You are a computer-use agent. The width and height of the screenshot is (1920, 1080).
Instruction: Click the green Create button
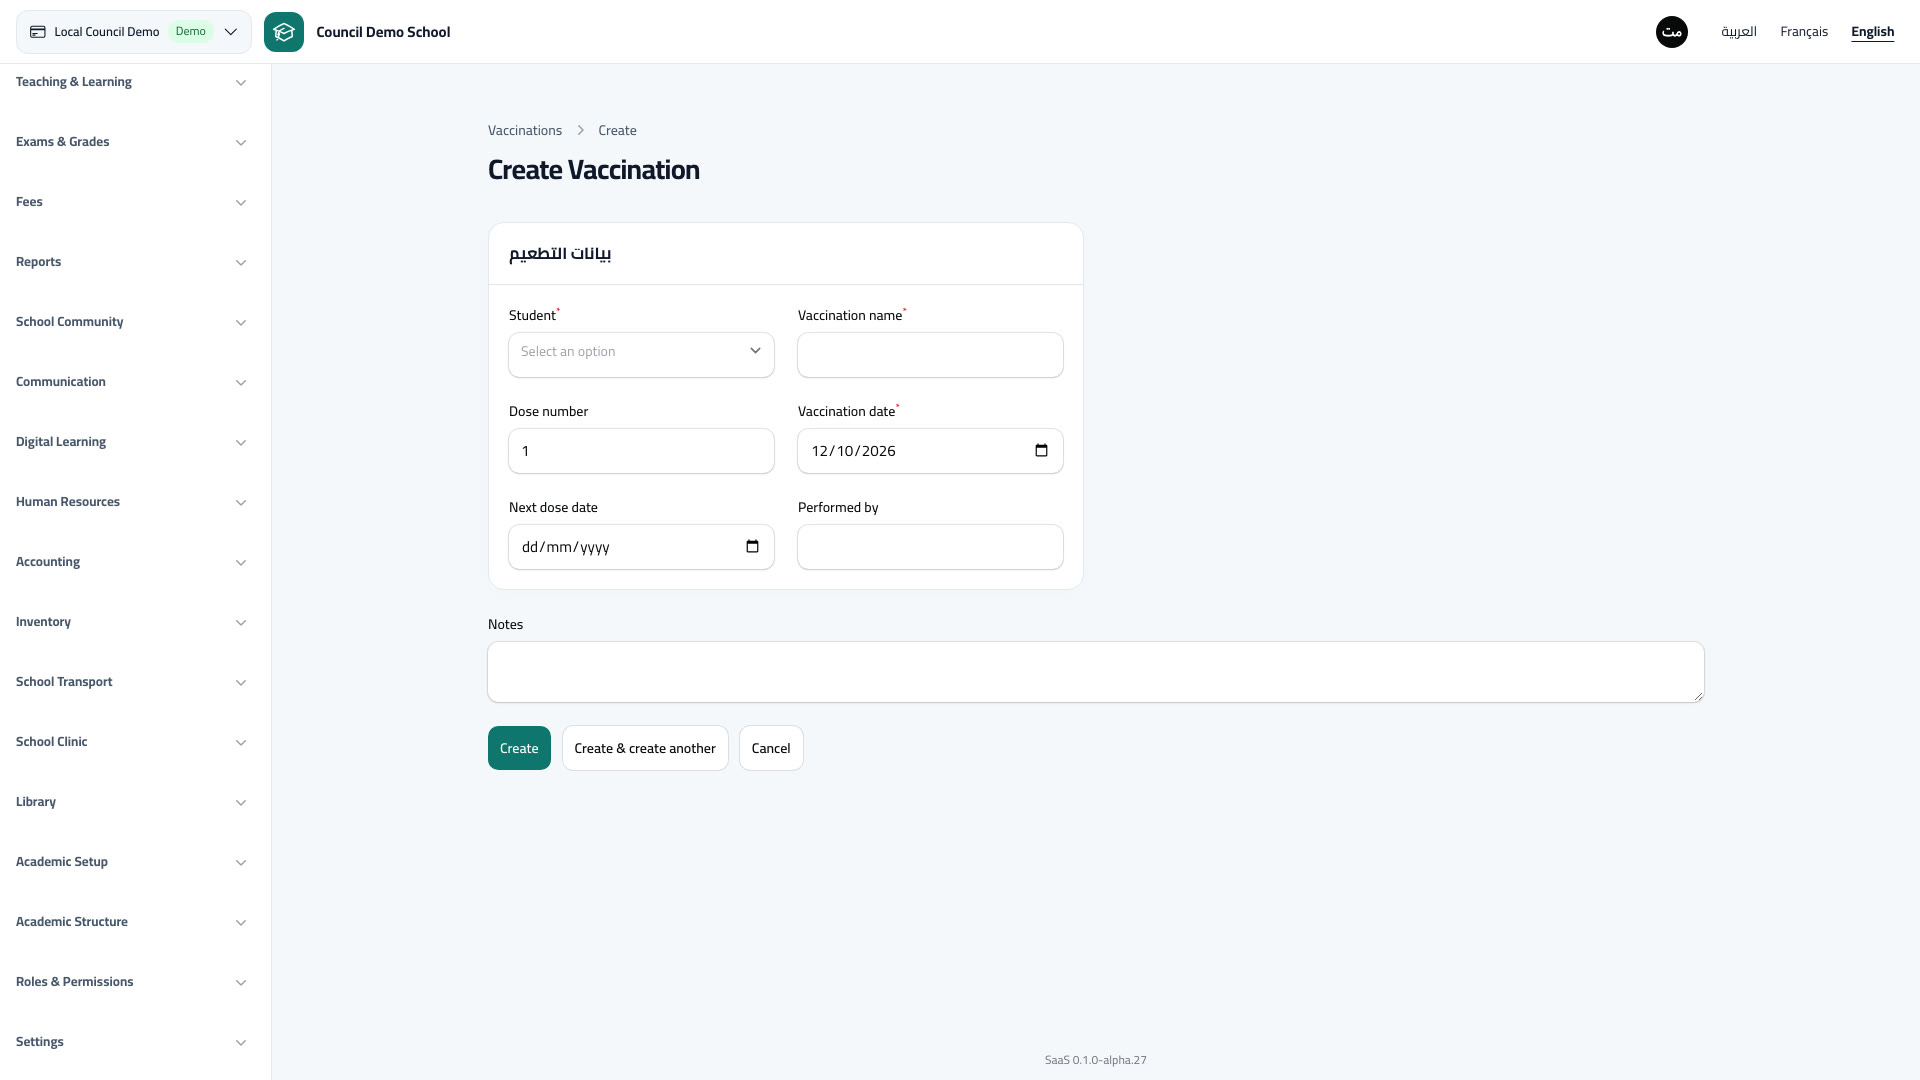click(x=519, y=748)
